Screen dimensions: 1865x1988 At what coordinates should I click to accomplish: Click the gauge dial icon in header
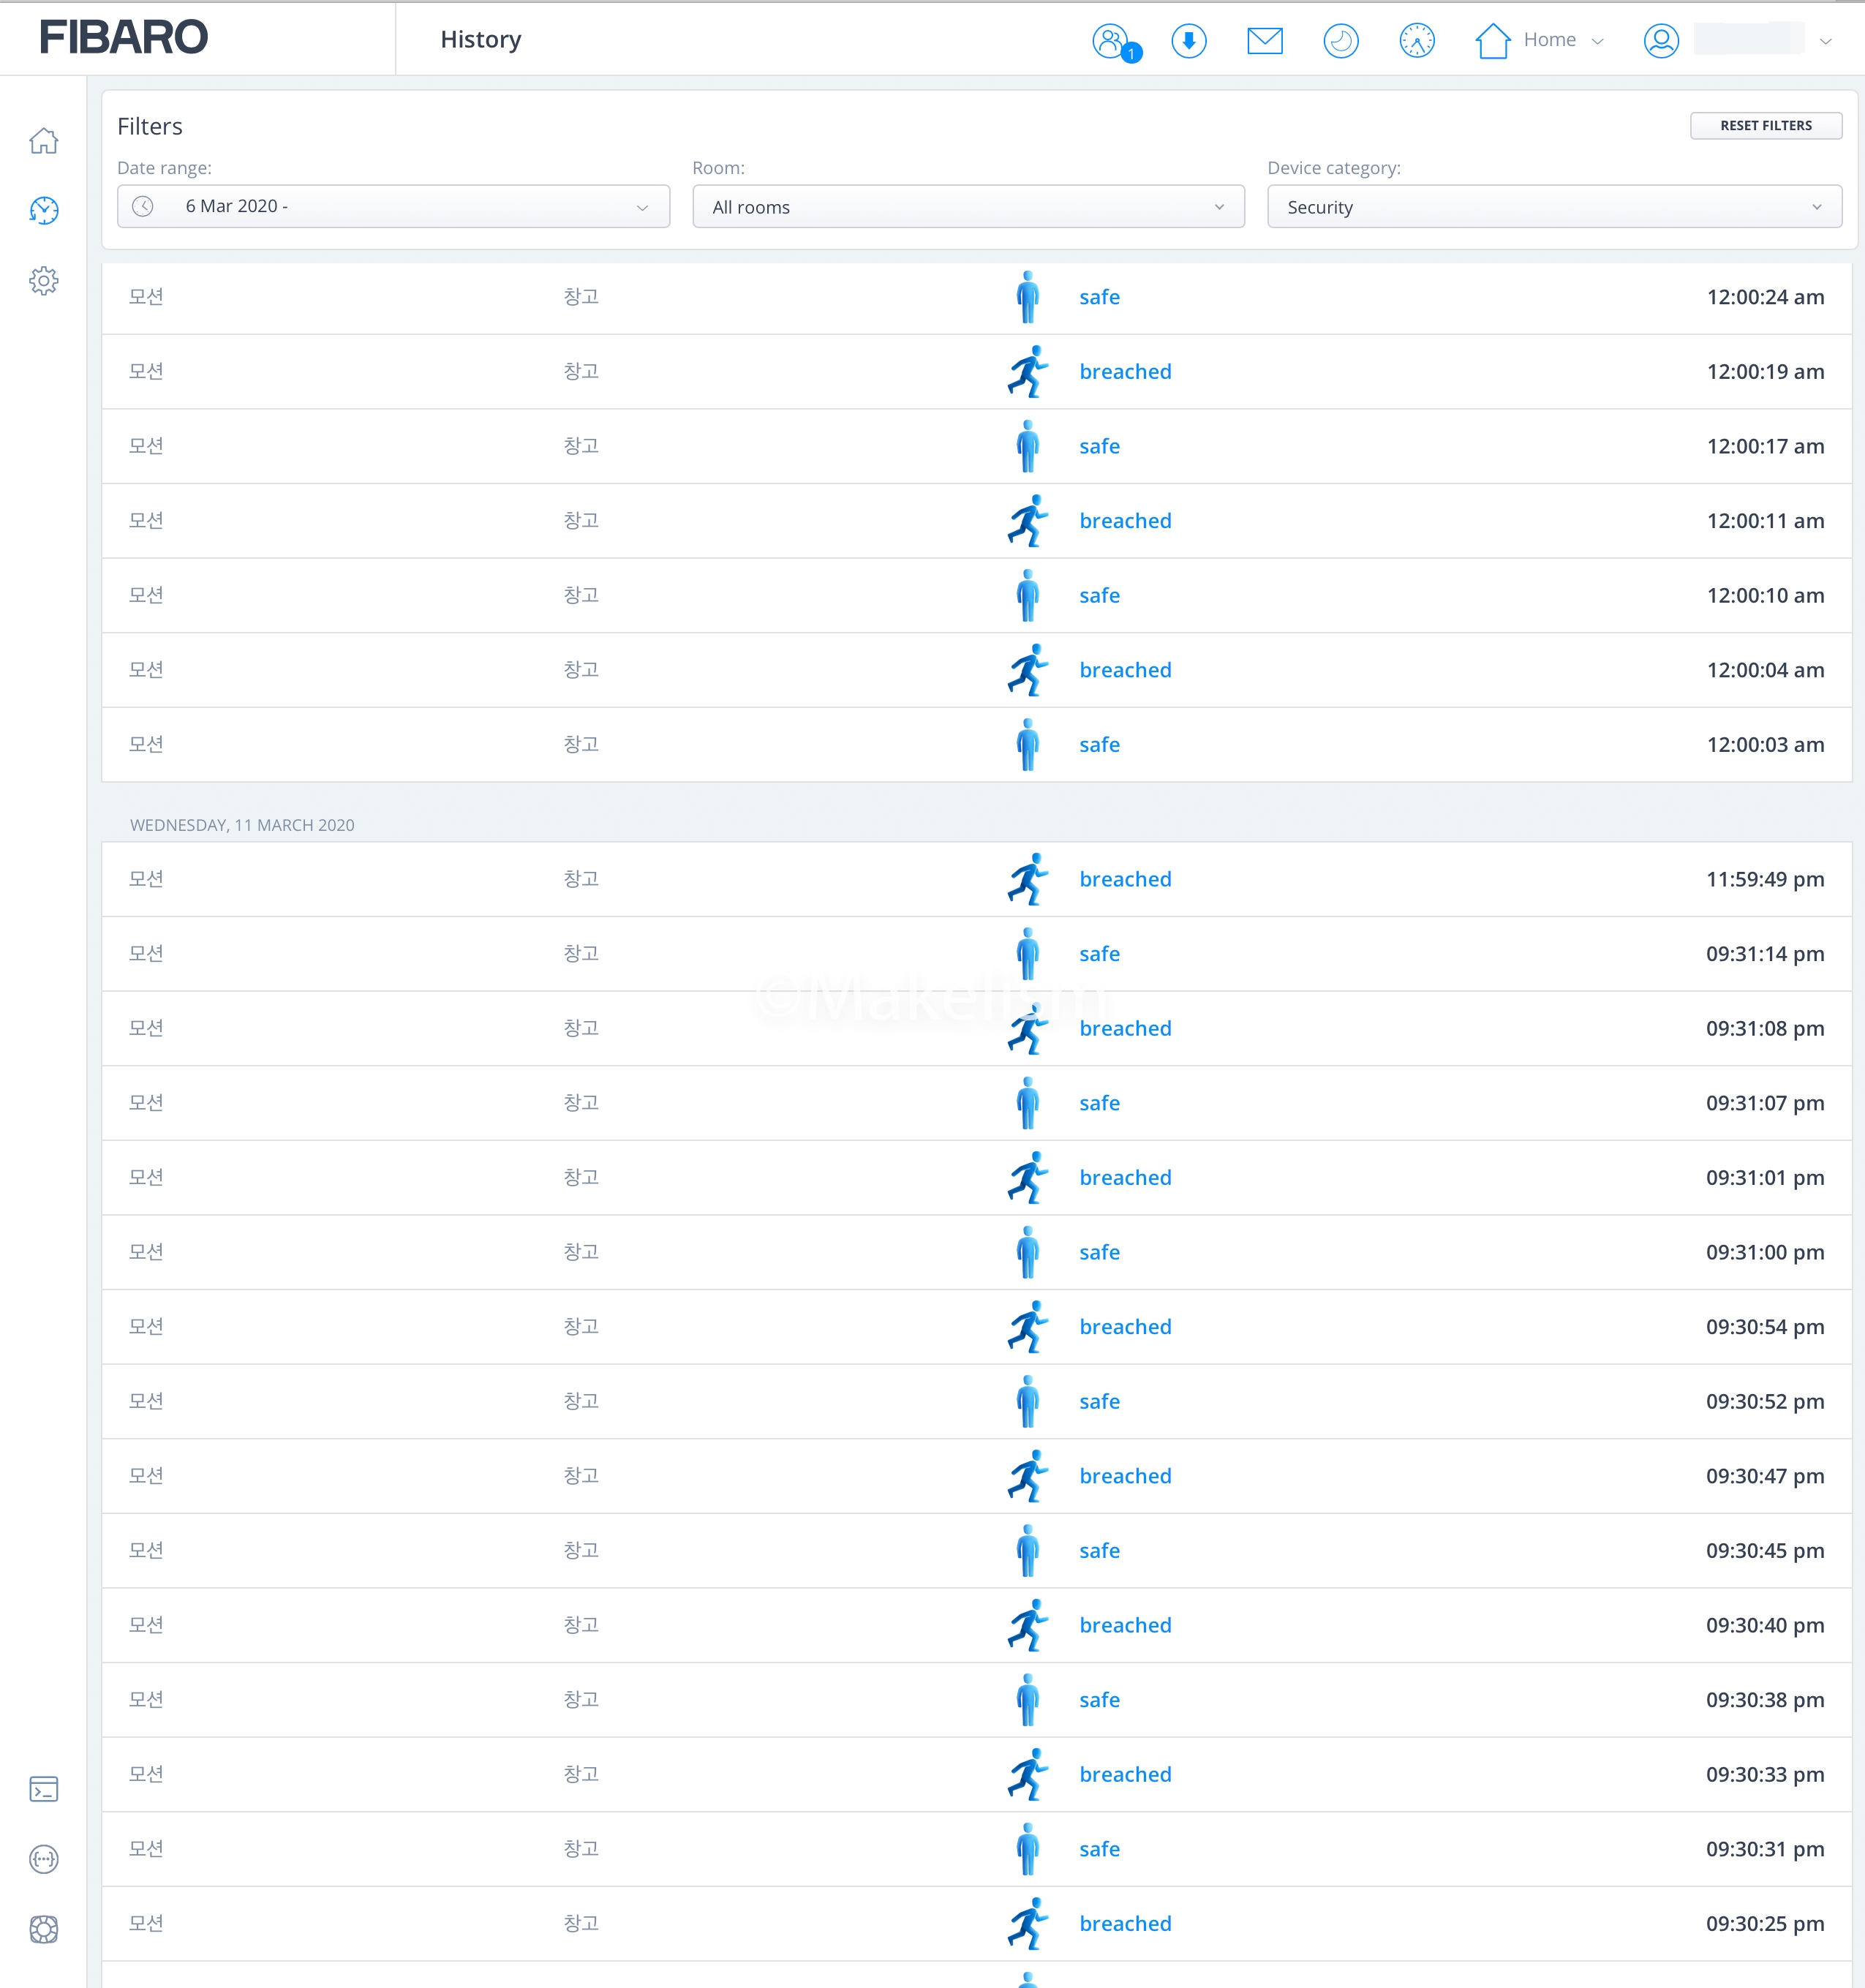pos(1416,41)
